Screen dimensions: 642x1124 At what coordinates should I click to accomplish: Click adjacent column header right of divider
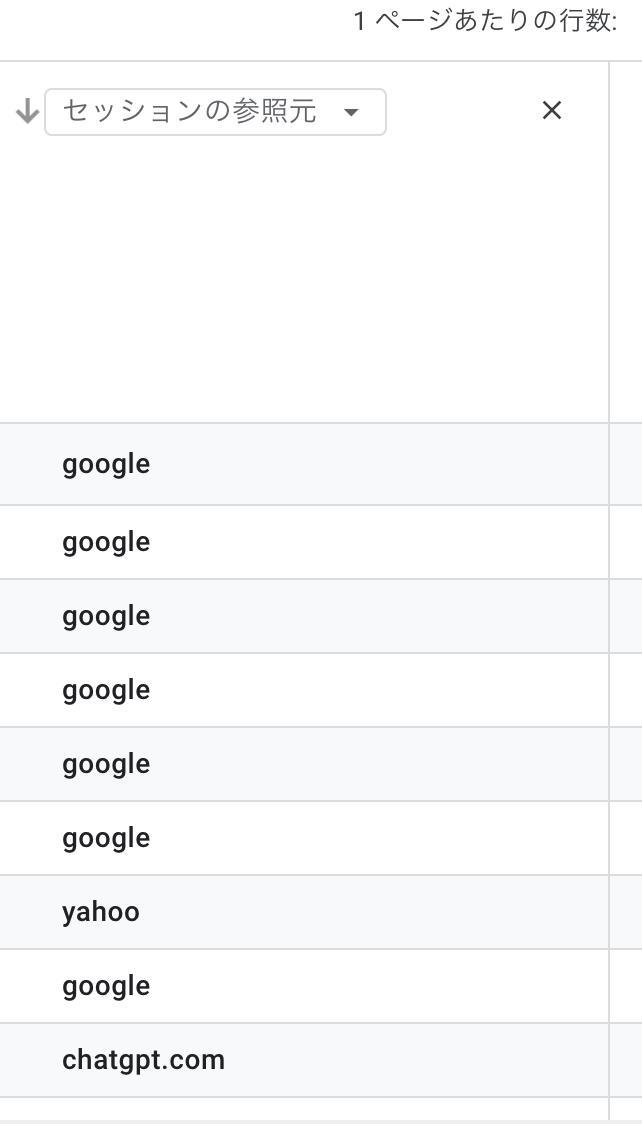tap(626, 242)
